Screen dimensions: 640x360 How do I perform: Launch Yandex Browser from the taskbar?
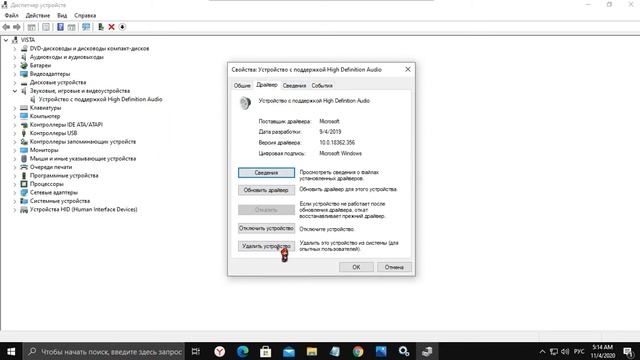point(220,351)
